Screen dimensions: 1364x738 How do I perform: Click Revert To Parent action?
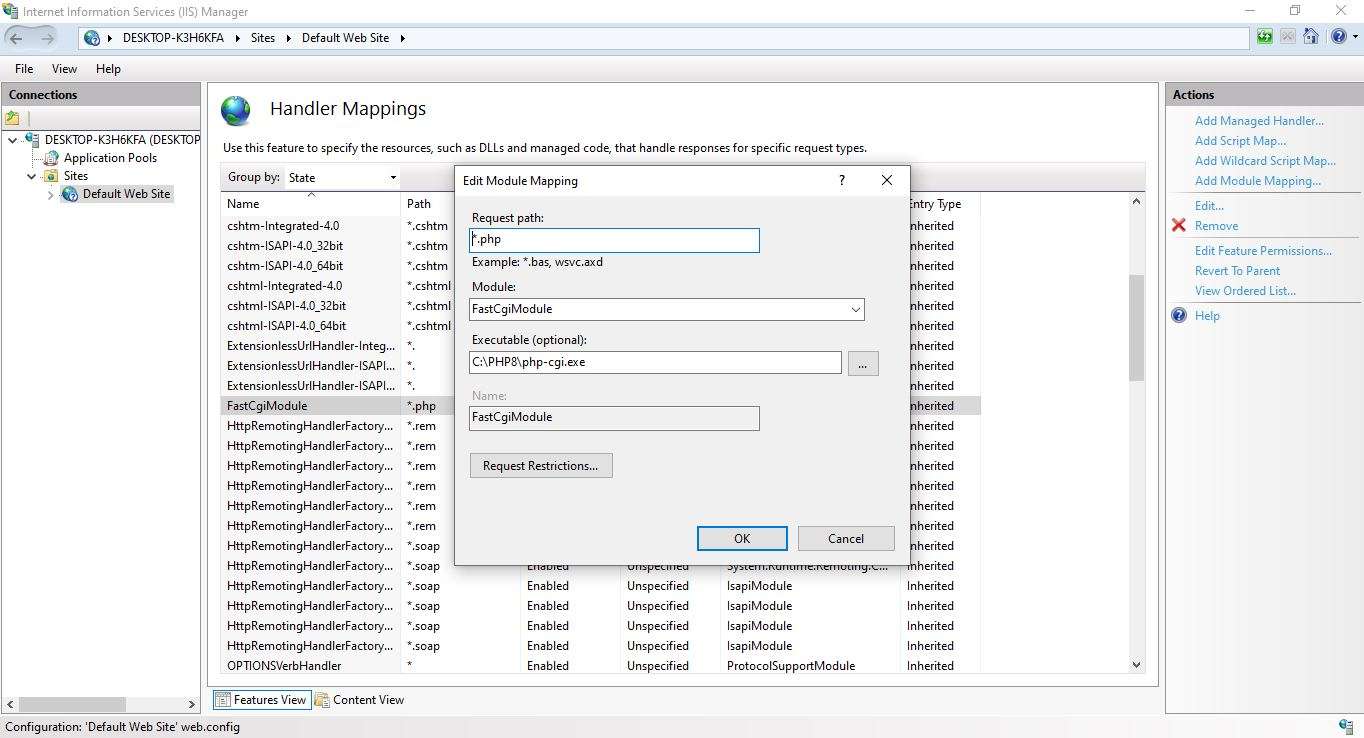pyautogui.click(x=1237, y=271)
